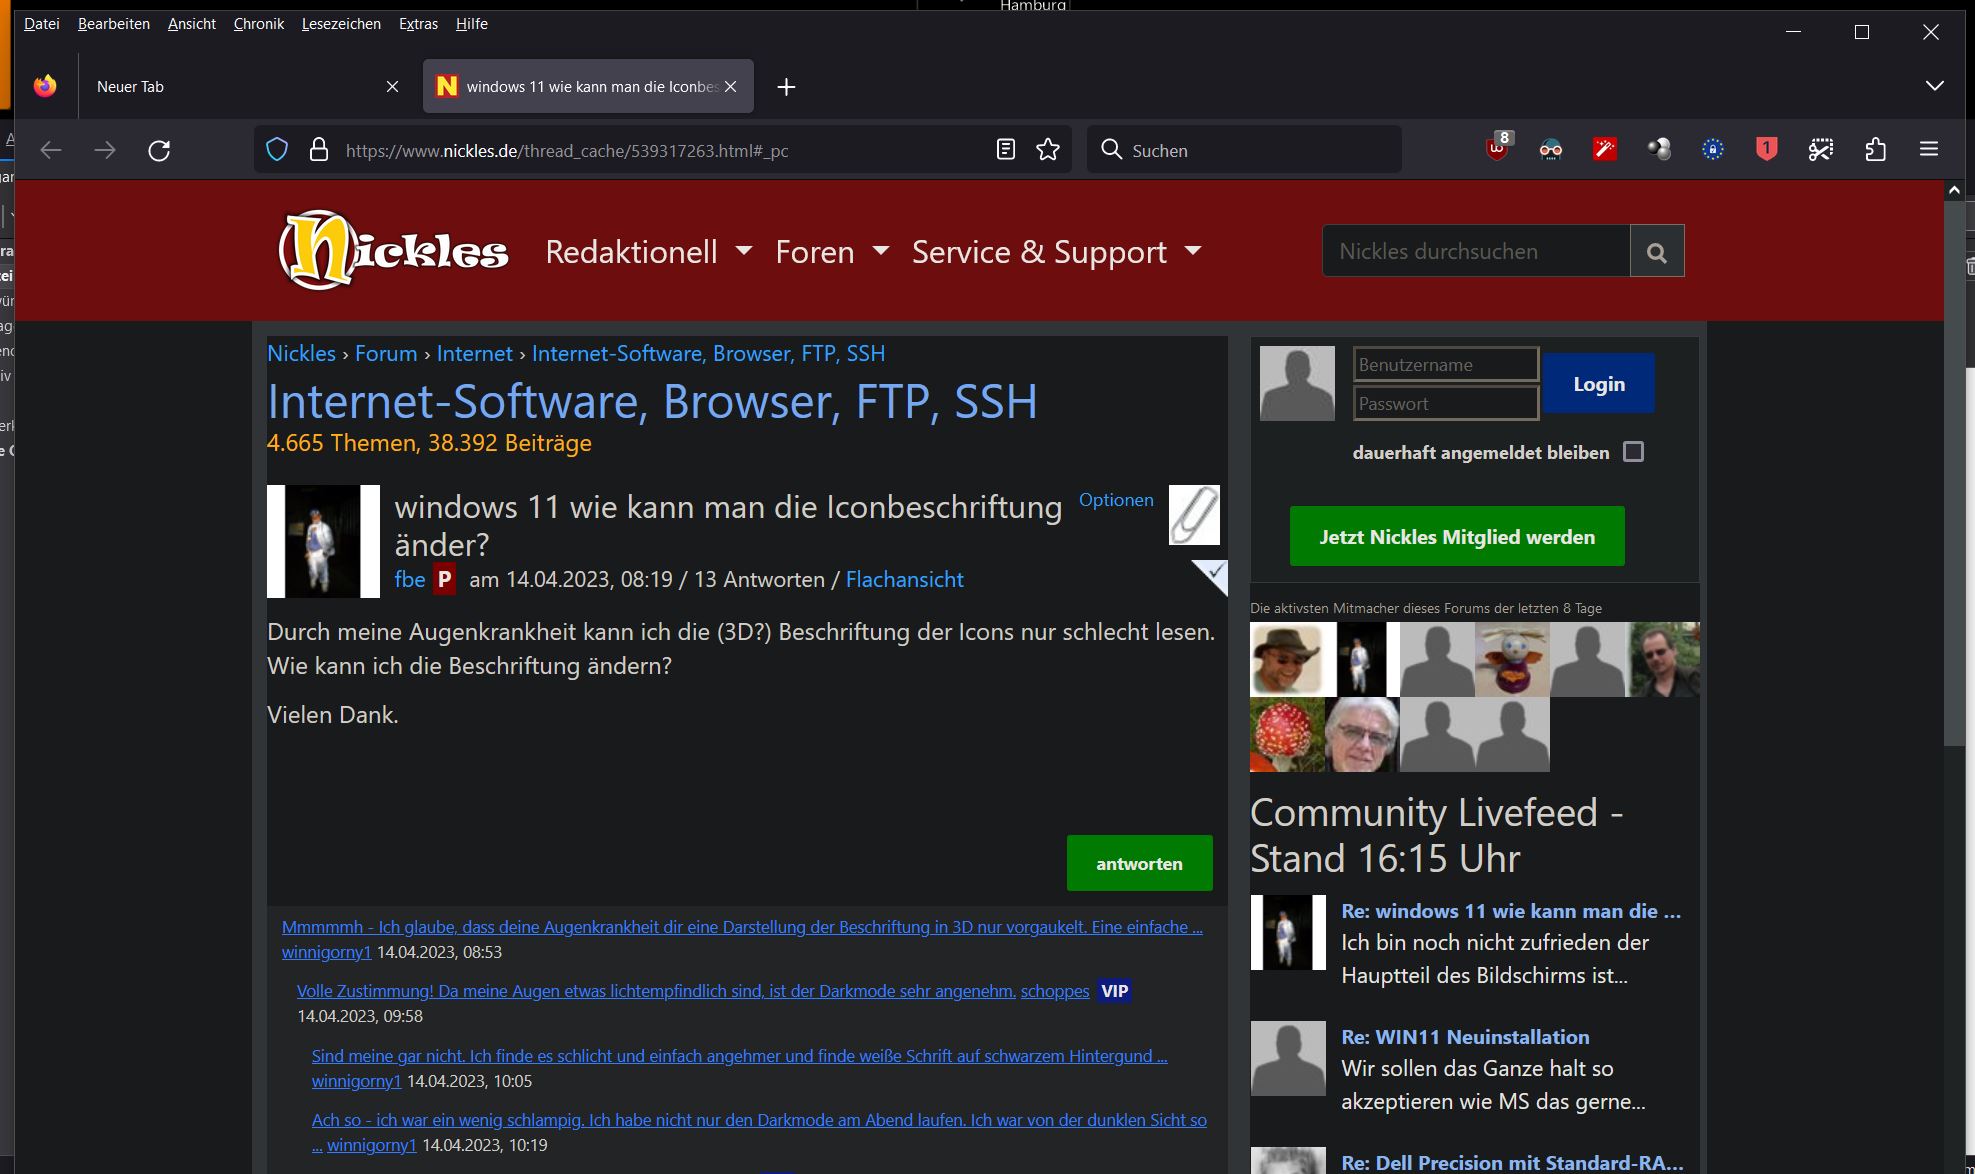Open the Optionen dropdown of the post
Image resolution: width=1975 pixels, height=1174 pixels.
click(x=1116, y=500)
